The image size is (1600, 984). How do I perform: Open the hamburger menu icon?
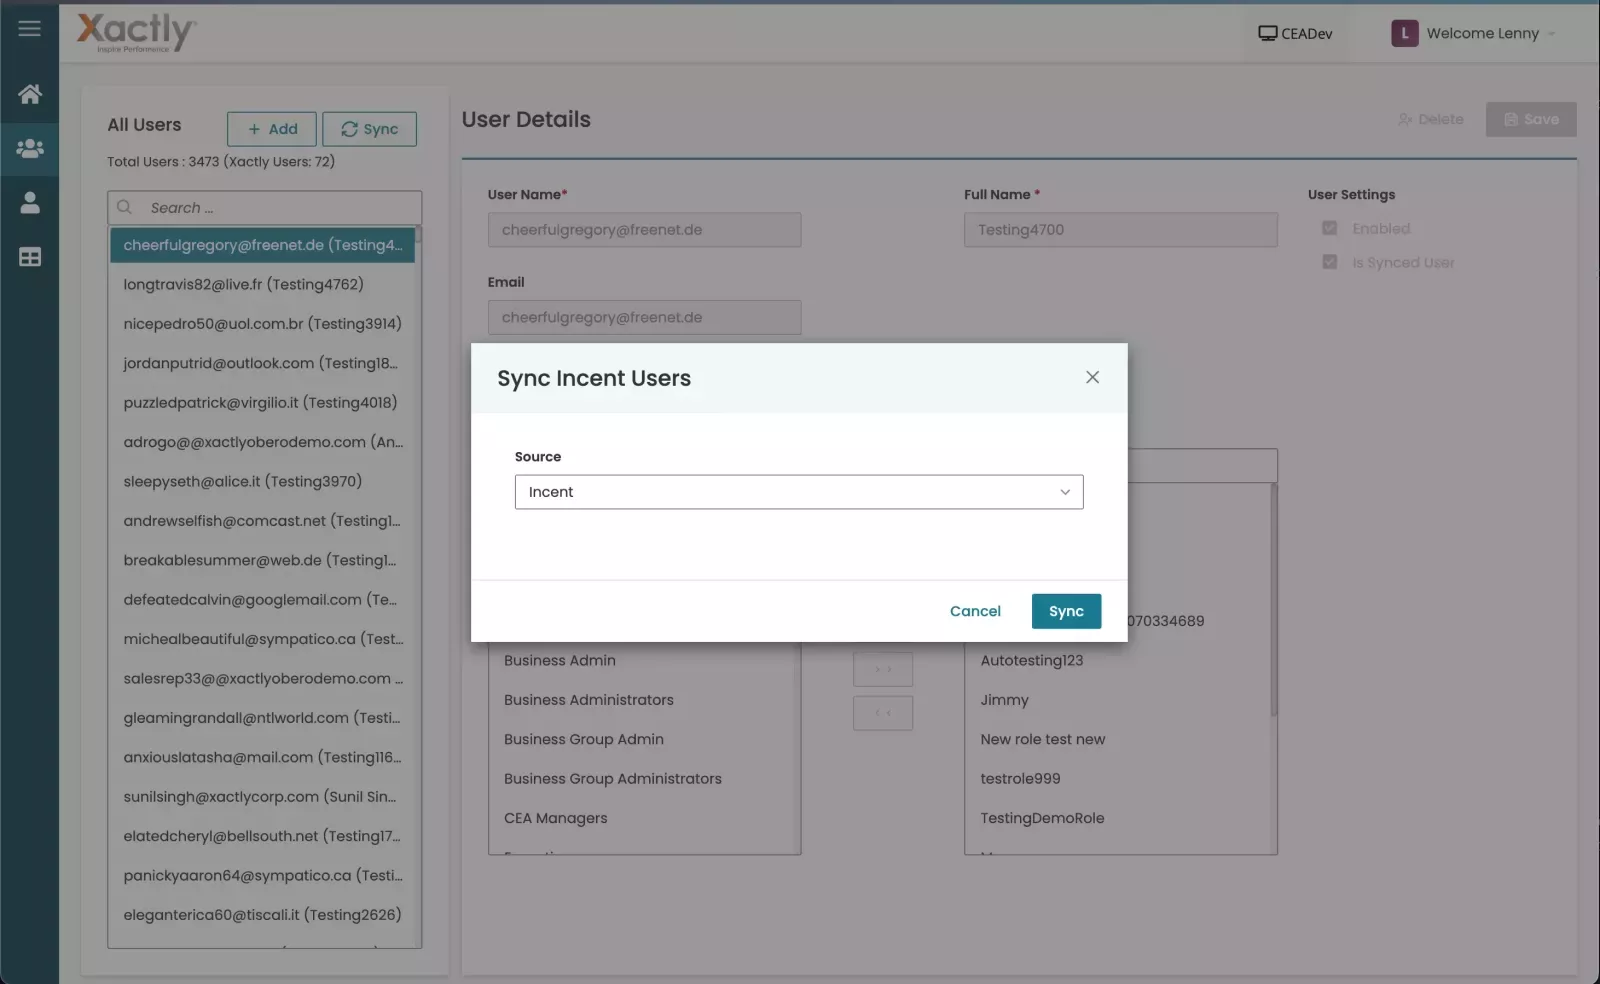(29, 28)
